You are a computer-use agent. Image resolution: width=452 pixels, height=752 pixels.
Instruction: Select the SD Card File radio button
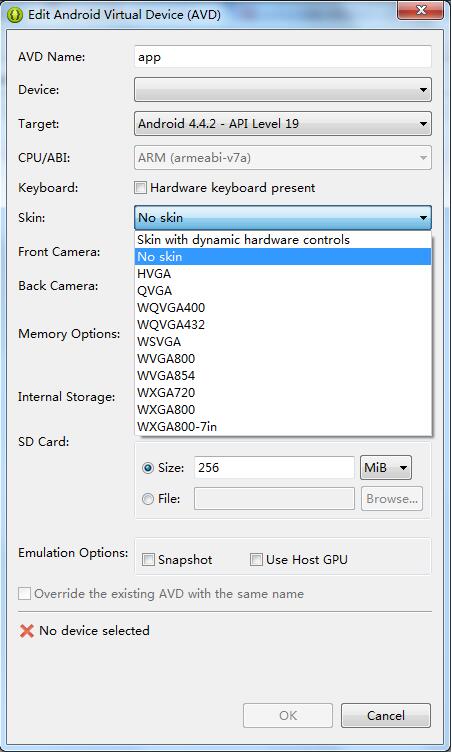pyautogui.click(x=148, y=499)
